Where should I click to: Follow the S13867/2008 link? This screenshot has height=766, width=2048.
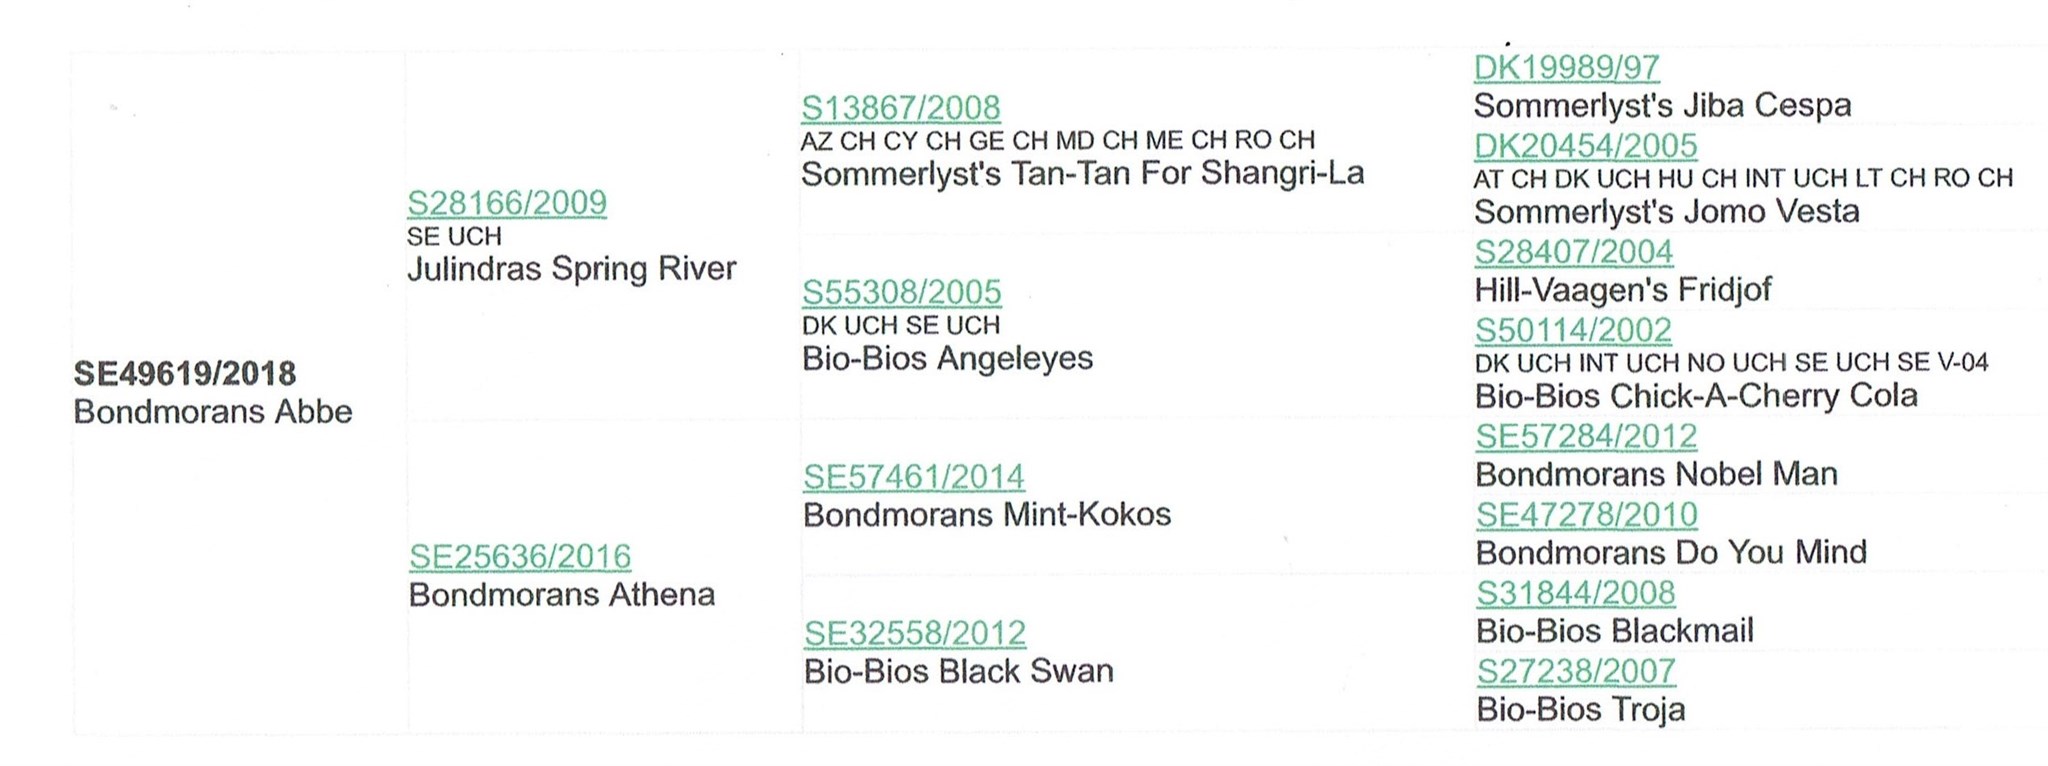[901, 108]
